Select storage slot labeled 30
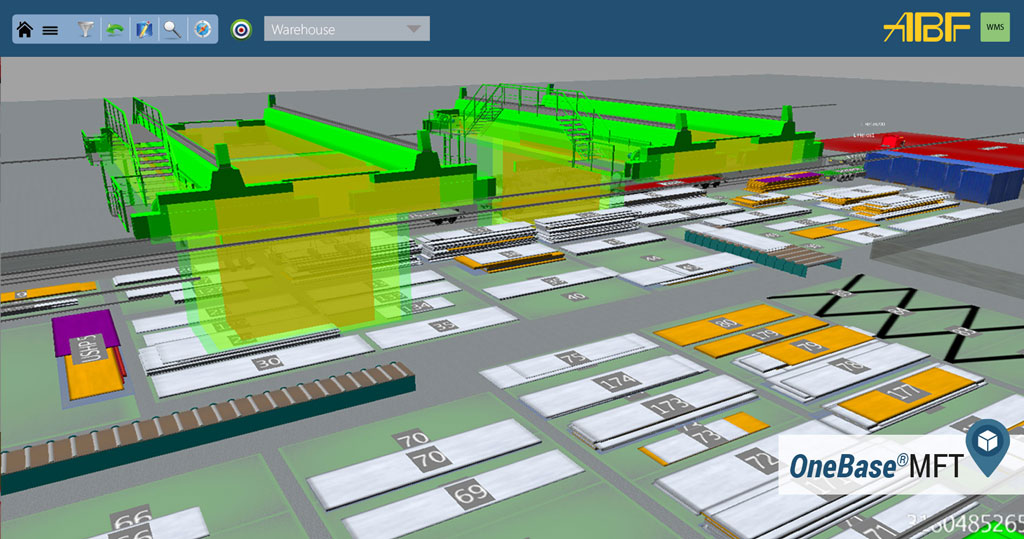The width and height of the screenshot is (1024, 539). click(267, 363)
